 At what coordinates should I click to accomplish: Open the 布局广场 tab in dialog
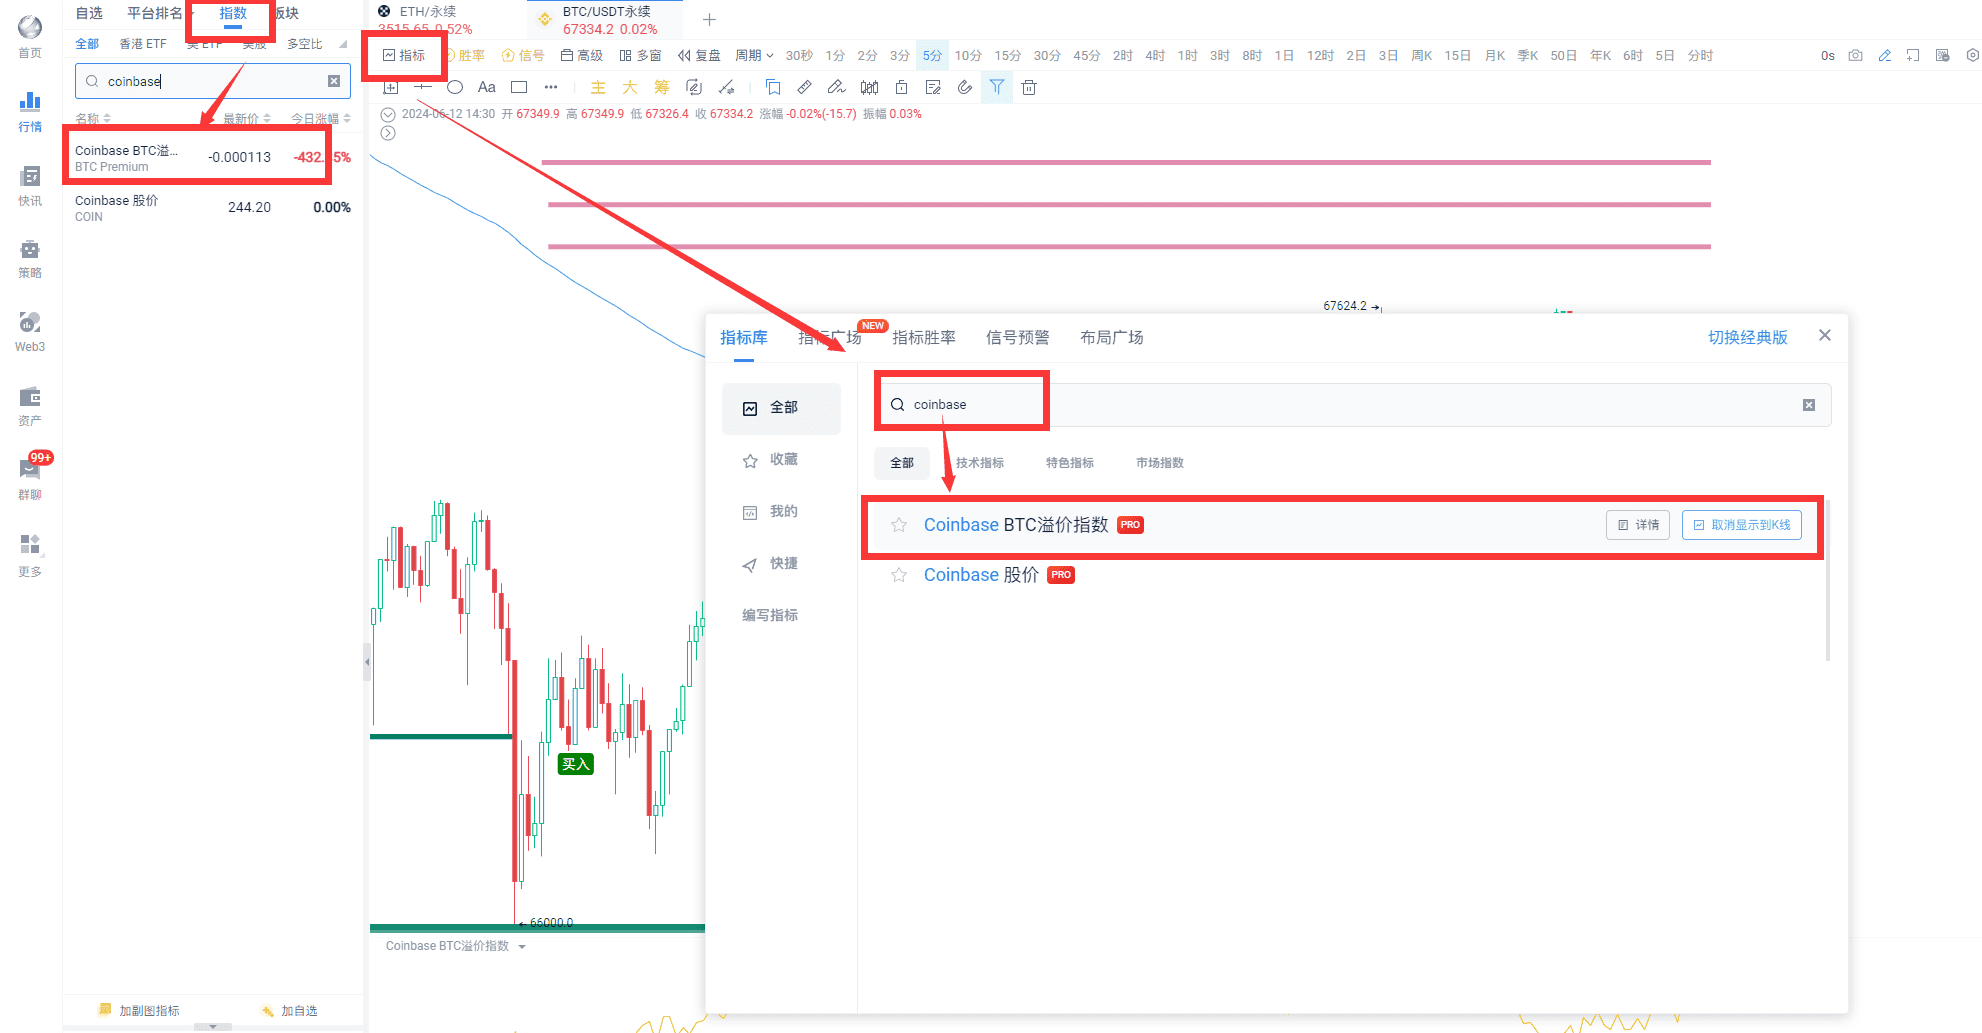pos(1112,338)
